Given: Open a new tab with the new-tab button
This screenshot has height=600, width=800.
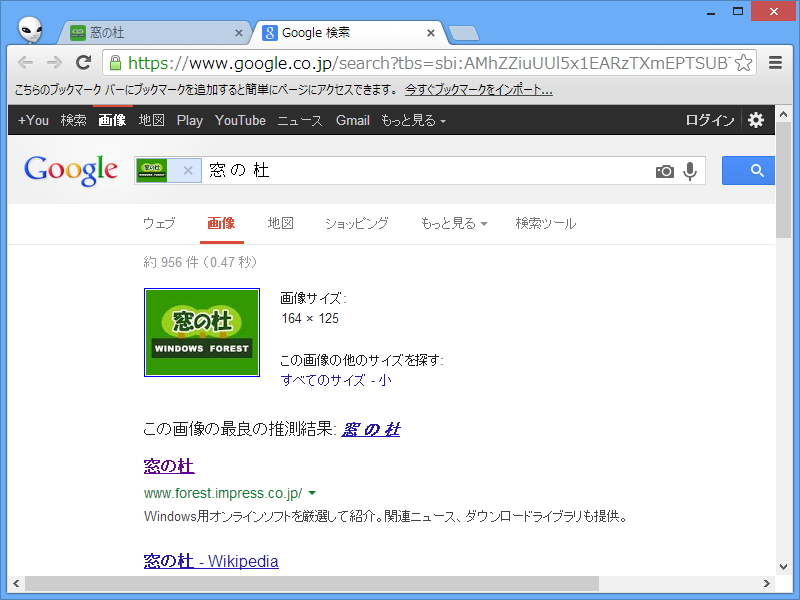Looking at the screenshot, I should [x=464, y=33].
